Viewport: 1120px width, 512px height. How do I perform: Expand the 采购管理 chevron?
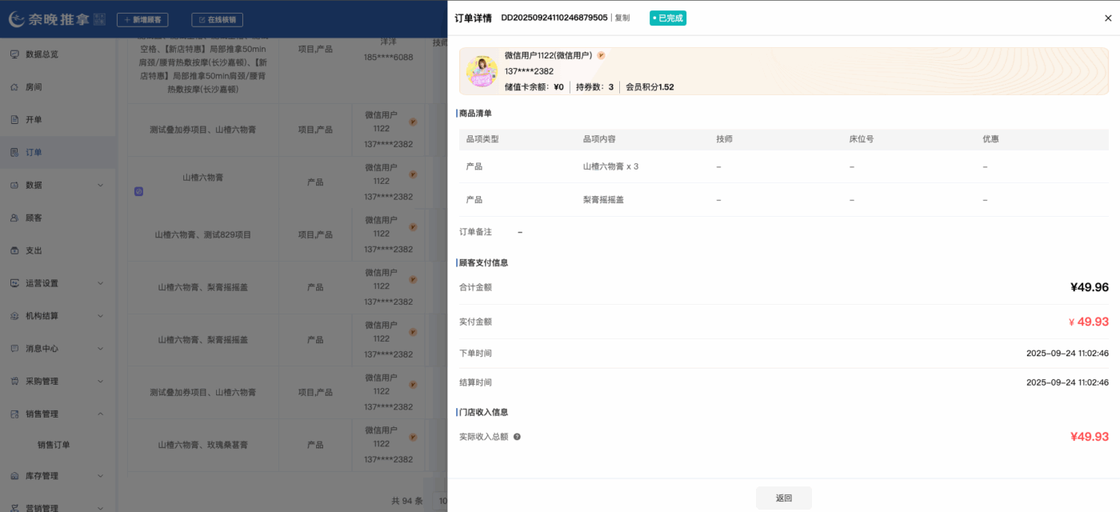tap(100, 381)
